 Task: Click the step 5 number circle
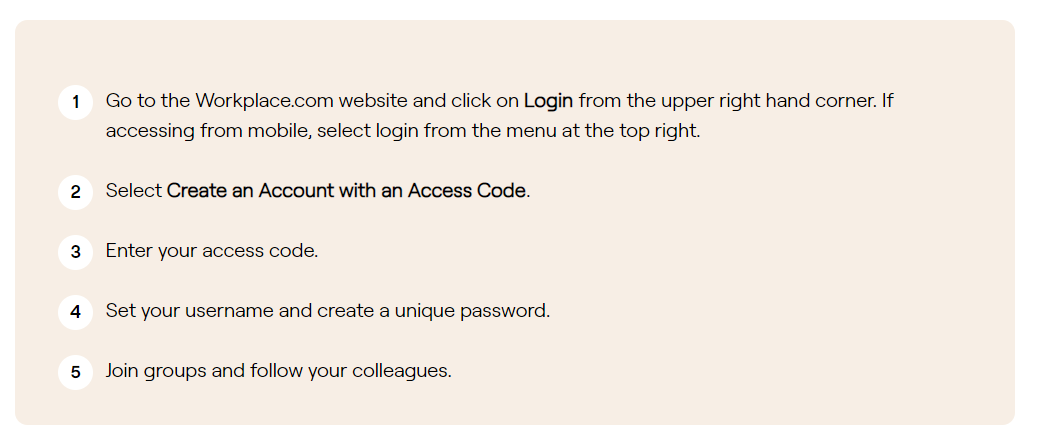coord(75,372)
